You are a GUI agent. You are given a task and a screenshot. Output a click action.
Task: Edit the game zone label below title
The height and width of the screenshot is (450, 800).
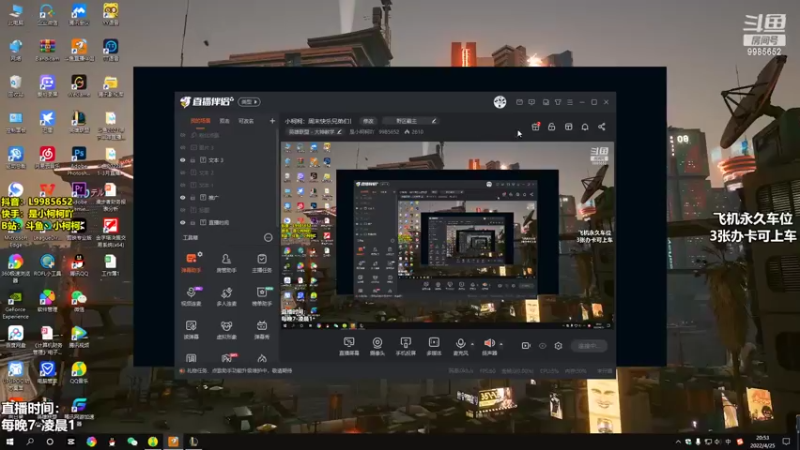(314, 132)
